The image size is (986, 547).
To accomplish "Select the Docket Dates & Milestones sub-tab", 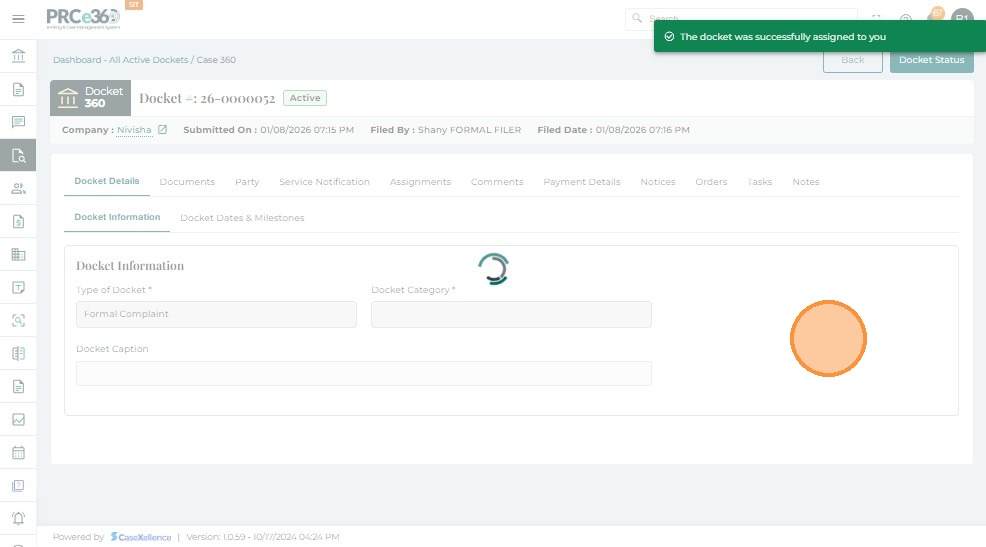I will 242,218.
